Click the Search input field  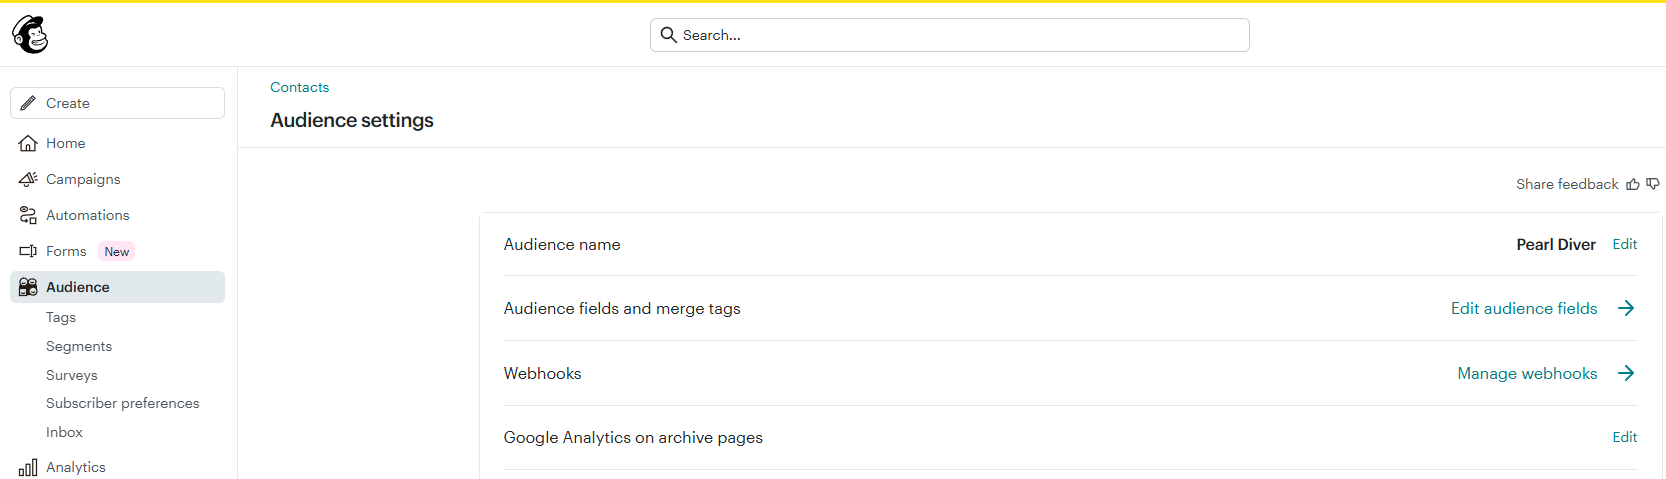[950, 35]
